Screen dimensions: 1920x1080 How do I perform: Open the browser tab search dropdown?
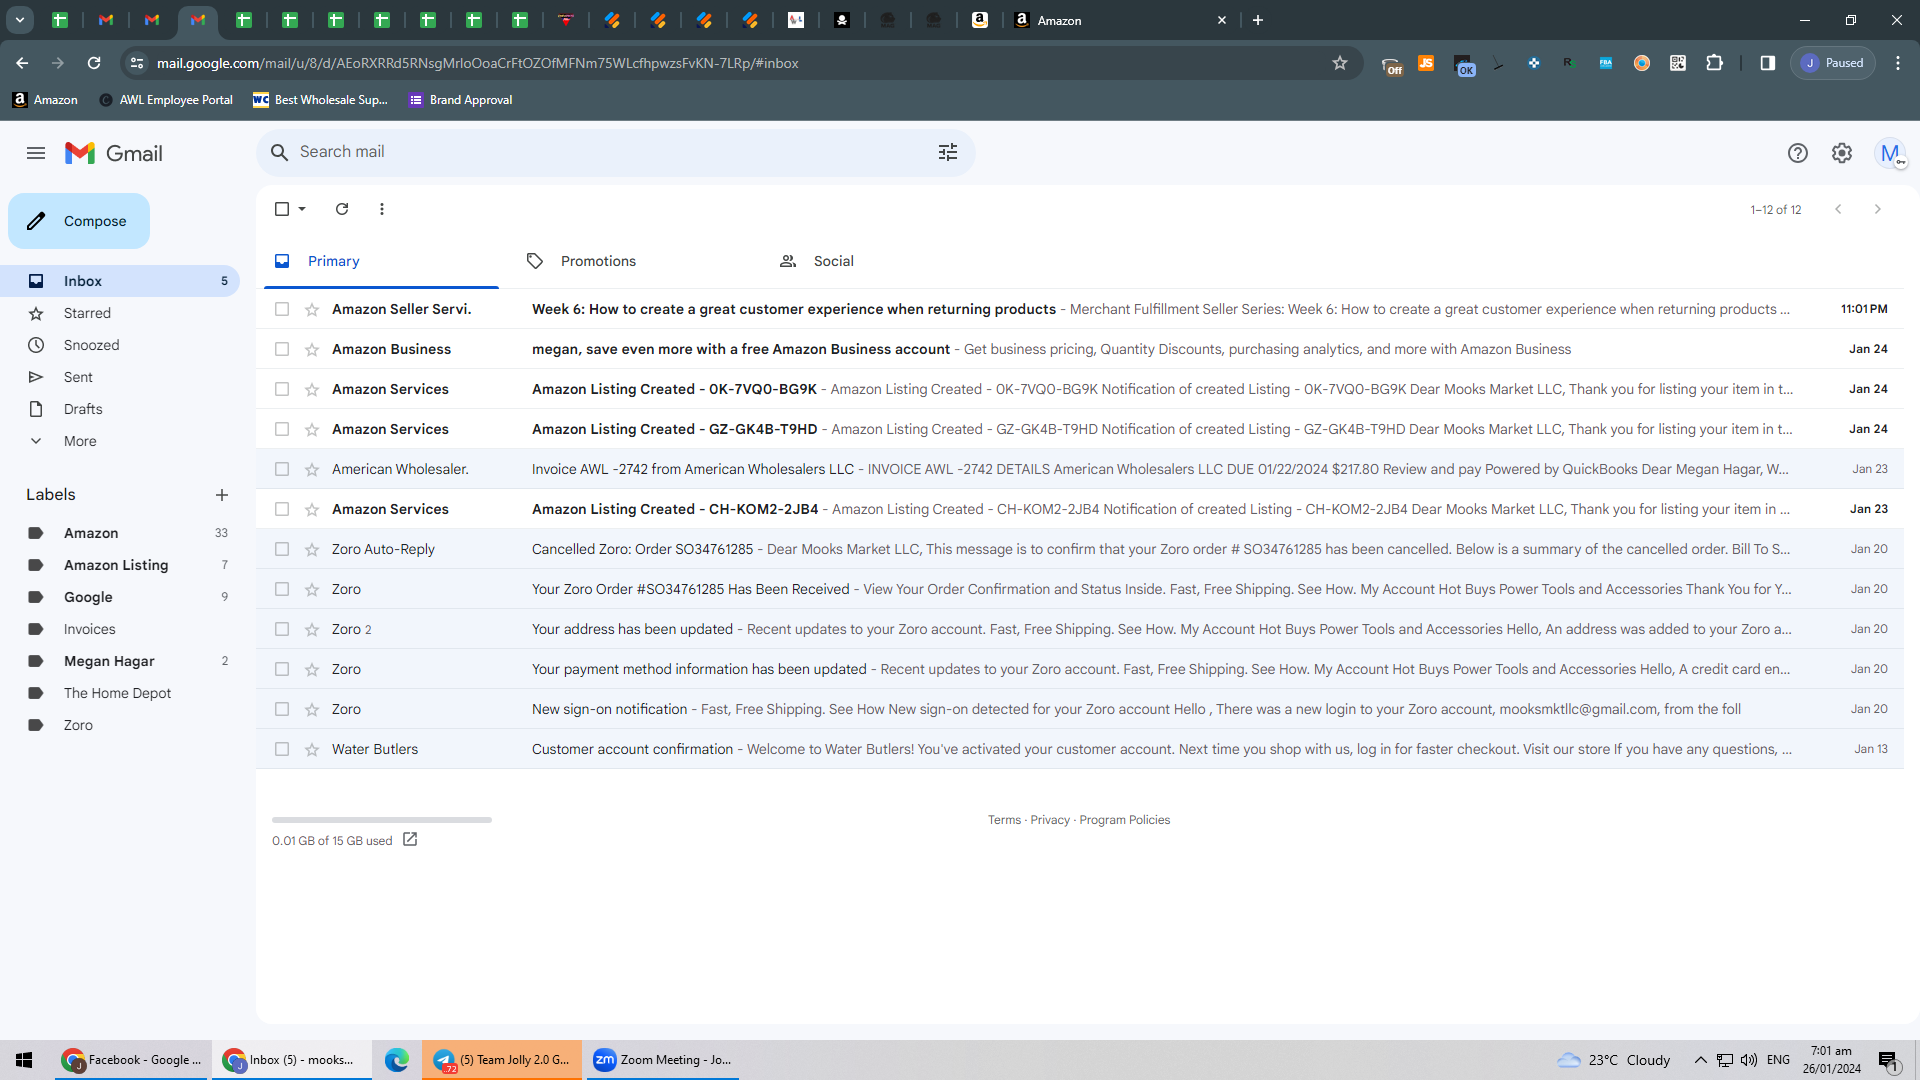pos(19,20)
